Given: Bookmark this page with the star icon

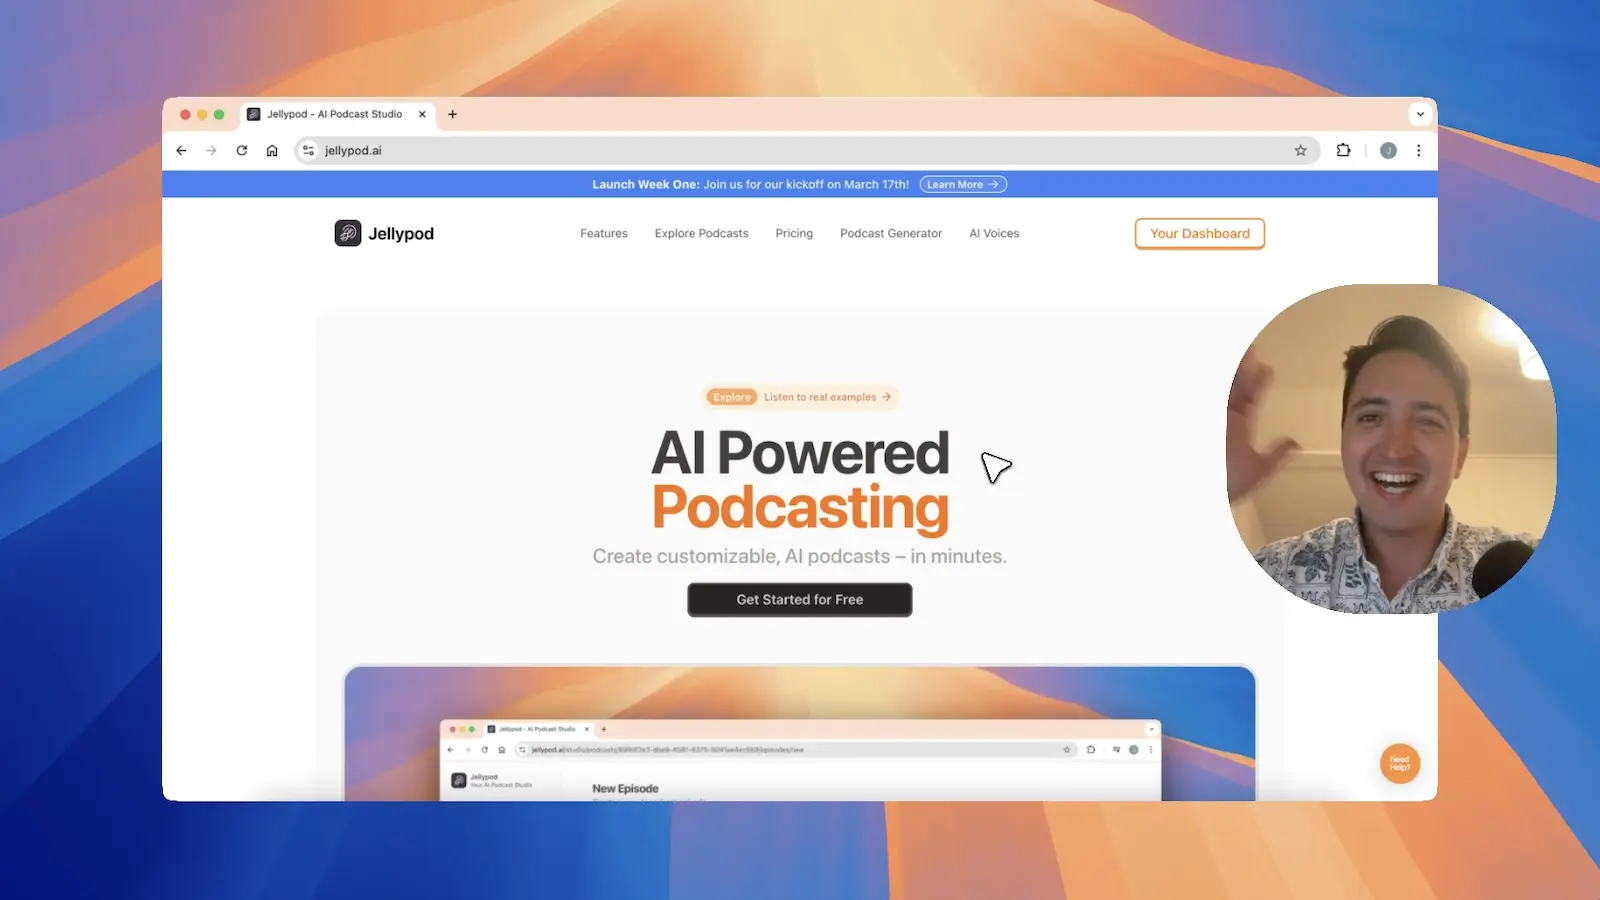Looking at the screenshot, I should click(1301, 151).
